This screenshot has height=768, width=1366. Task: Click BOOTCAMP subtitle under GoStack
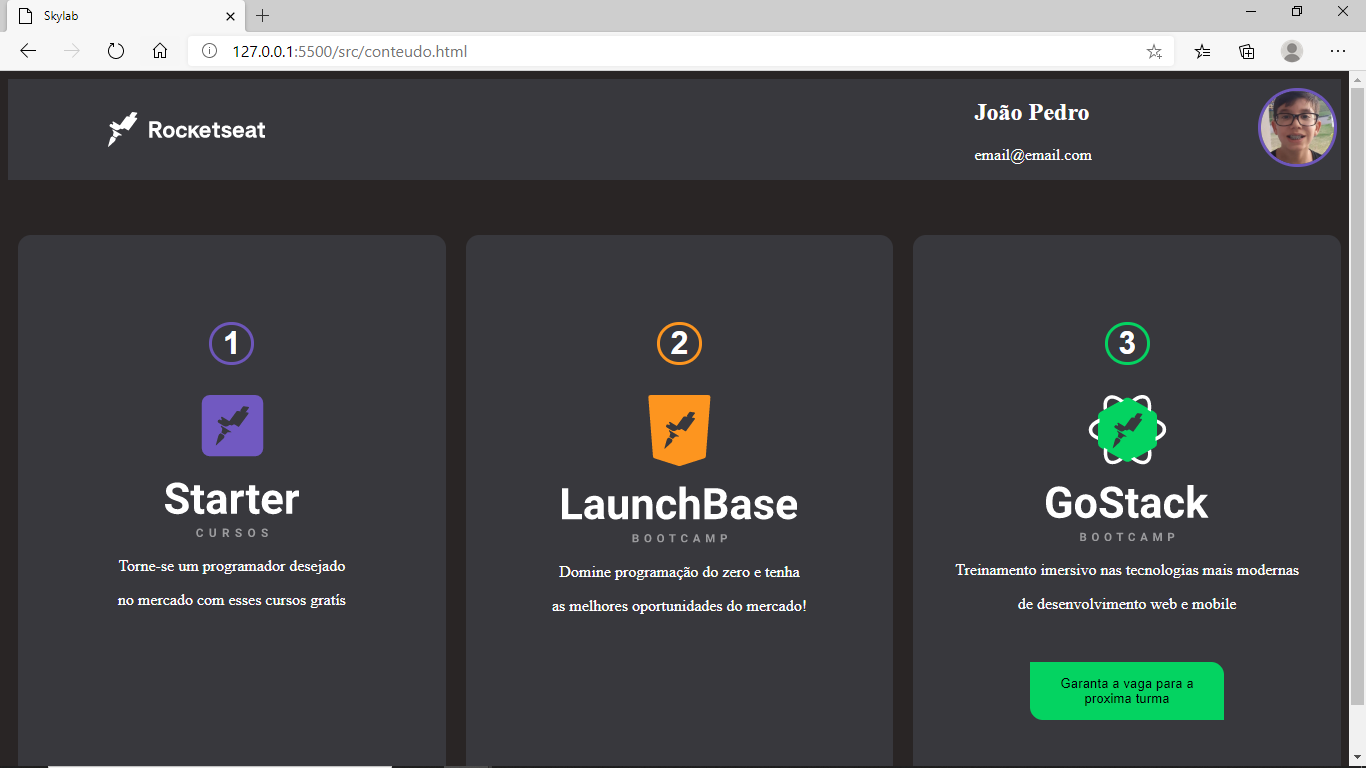(x=1127, y=537)
